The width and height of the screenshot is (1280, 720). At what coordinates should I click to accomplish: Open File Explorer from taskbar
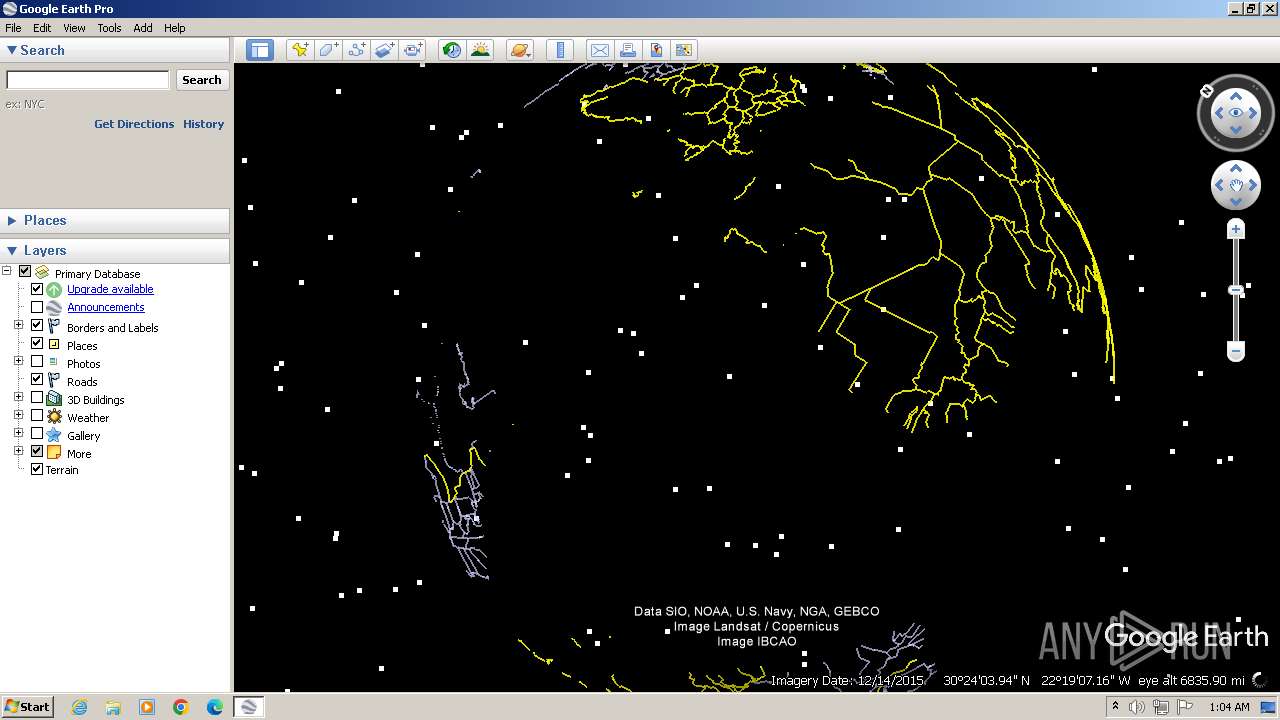(x=113, y=707)
